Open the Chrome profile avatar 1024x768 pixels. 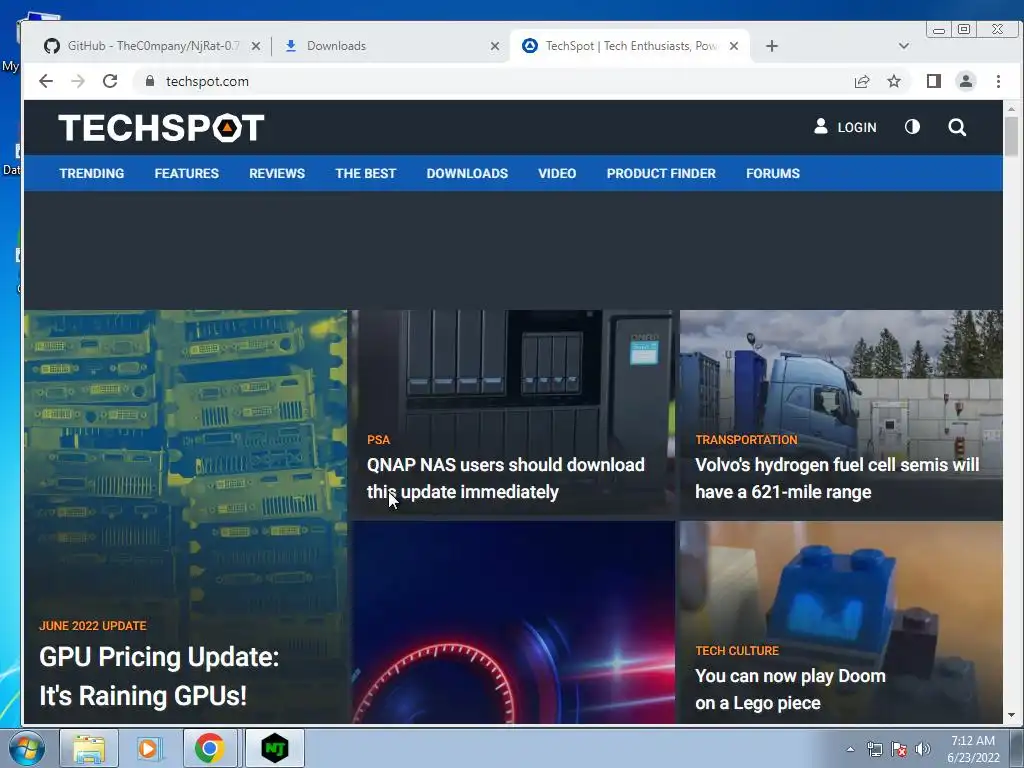click(965, 81)
